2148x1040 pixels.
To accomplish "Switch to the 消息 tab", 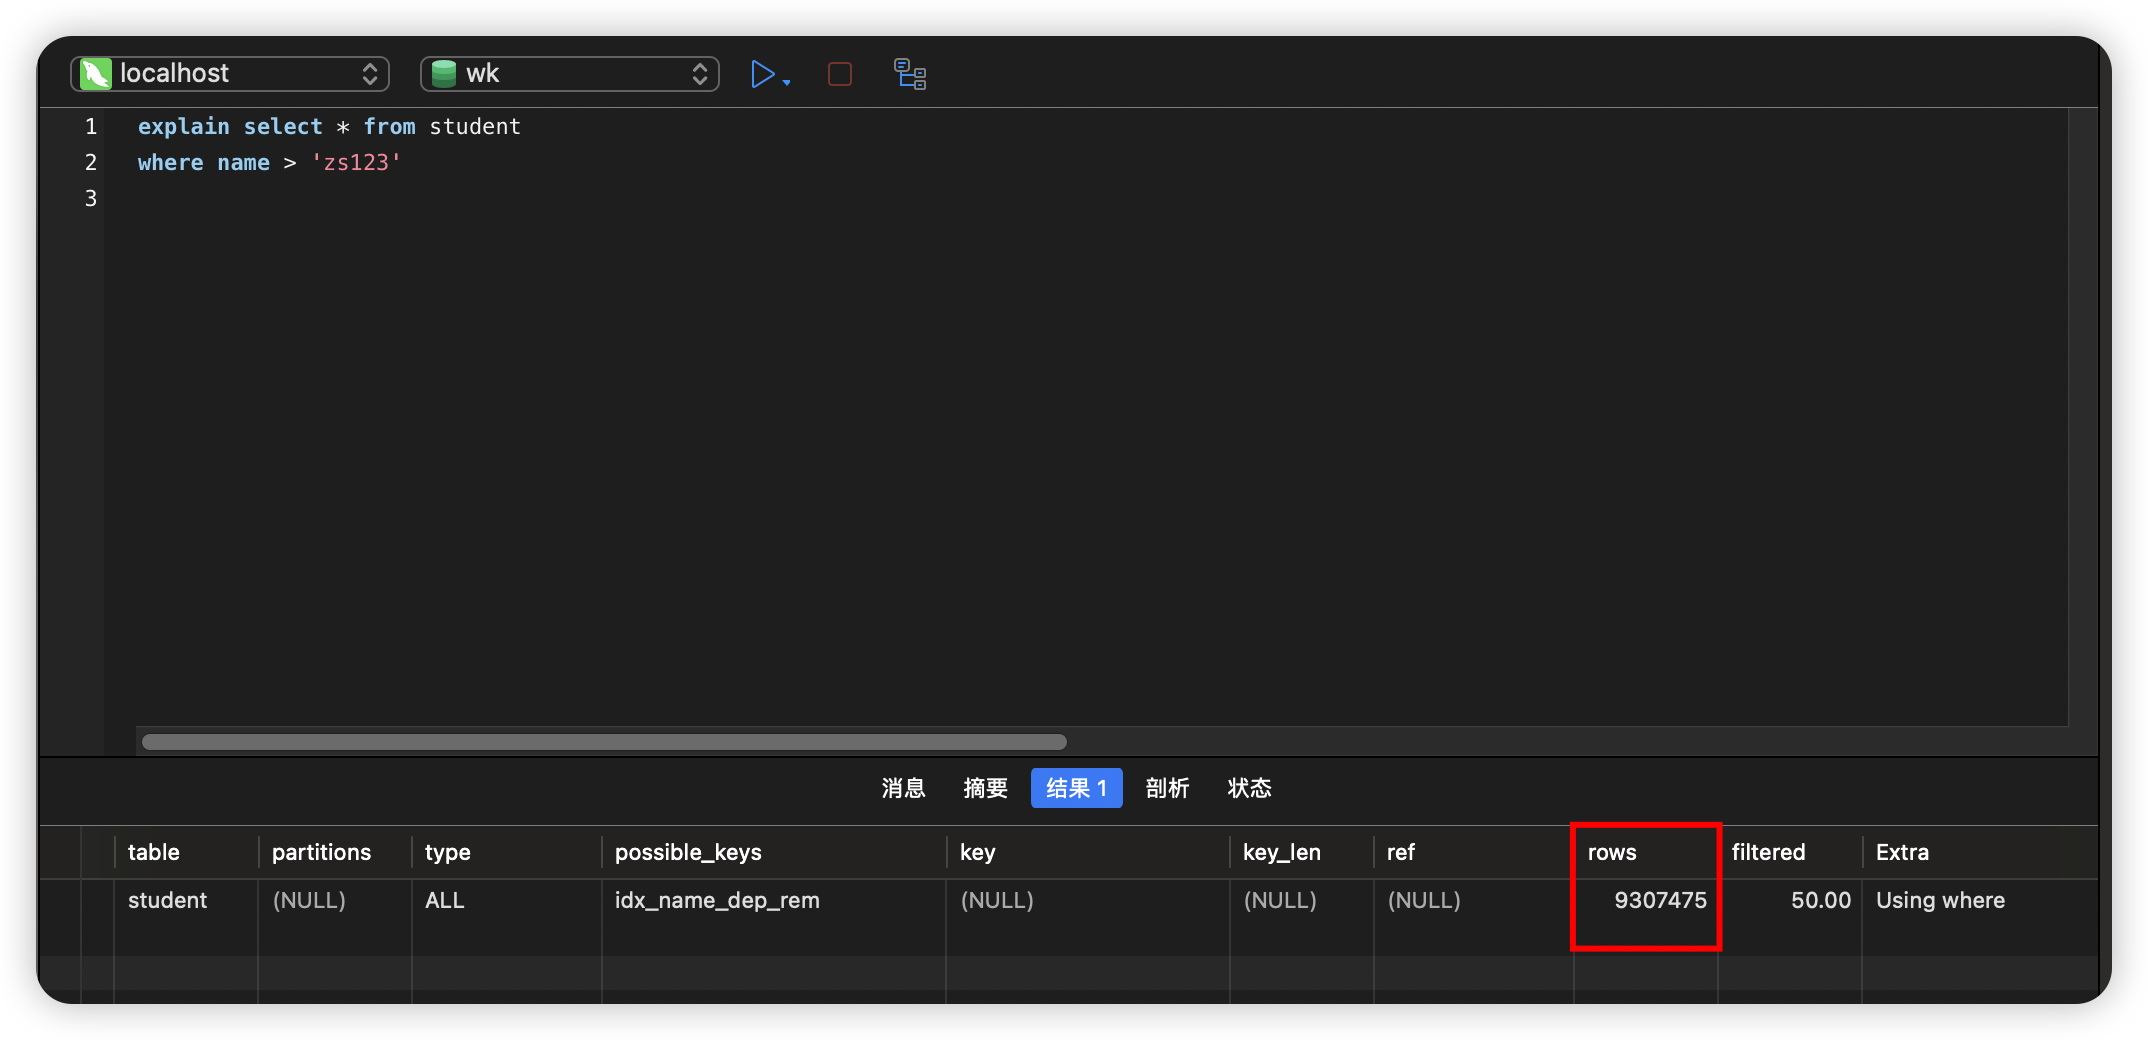I will pos(903,788).
